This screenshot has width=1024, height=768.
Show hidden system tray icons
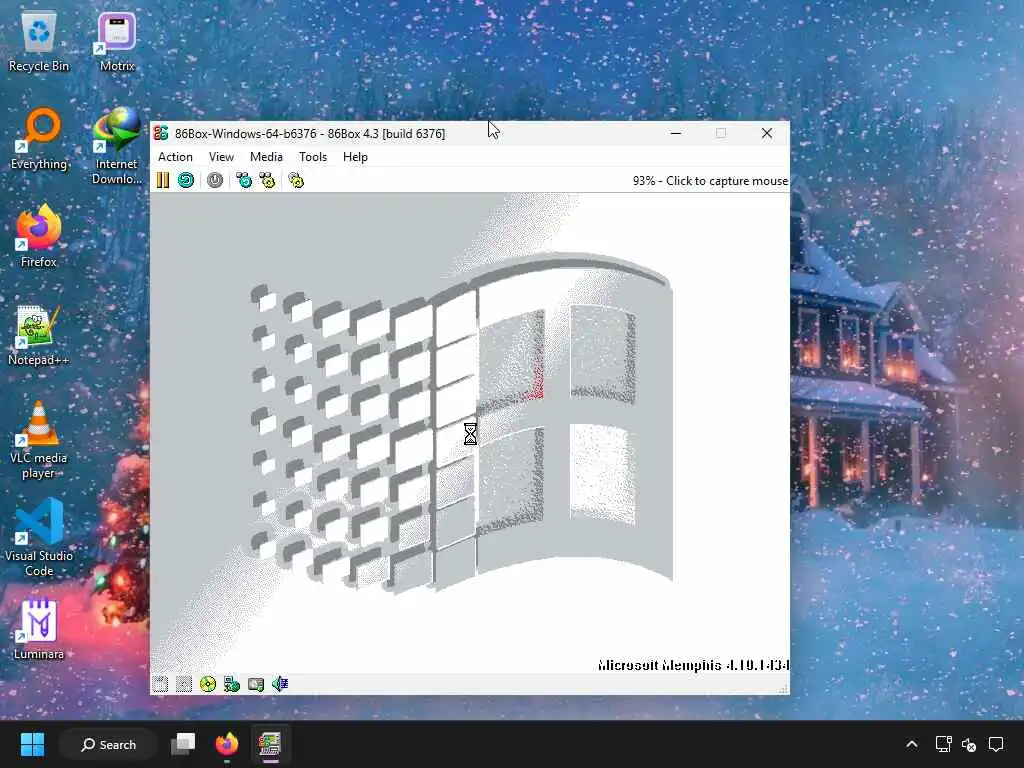point(912,744)
